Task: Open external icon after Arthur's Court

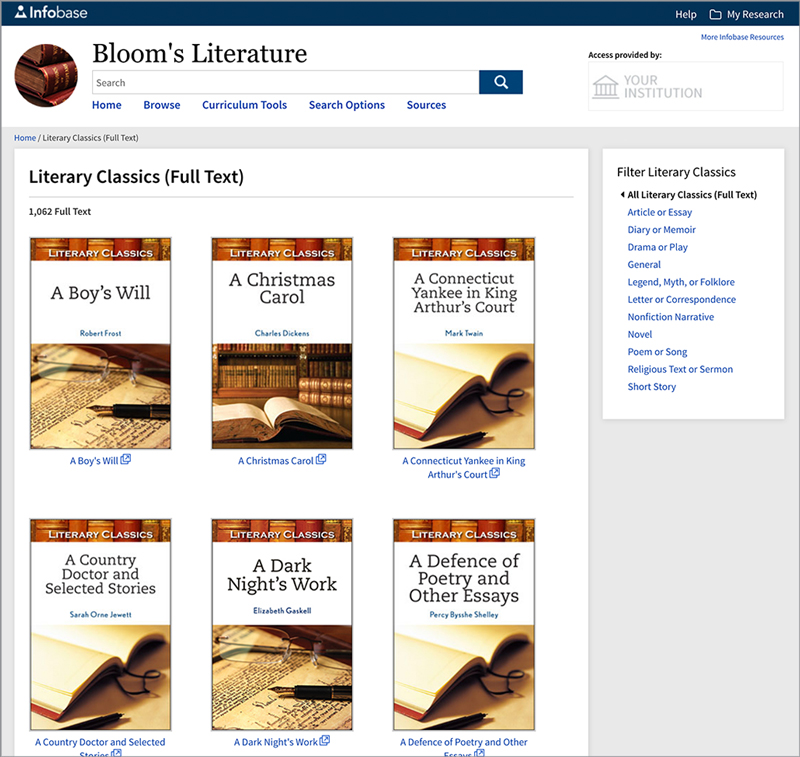Action: (494, 473)
